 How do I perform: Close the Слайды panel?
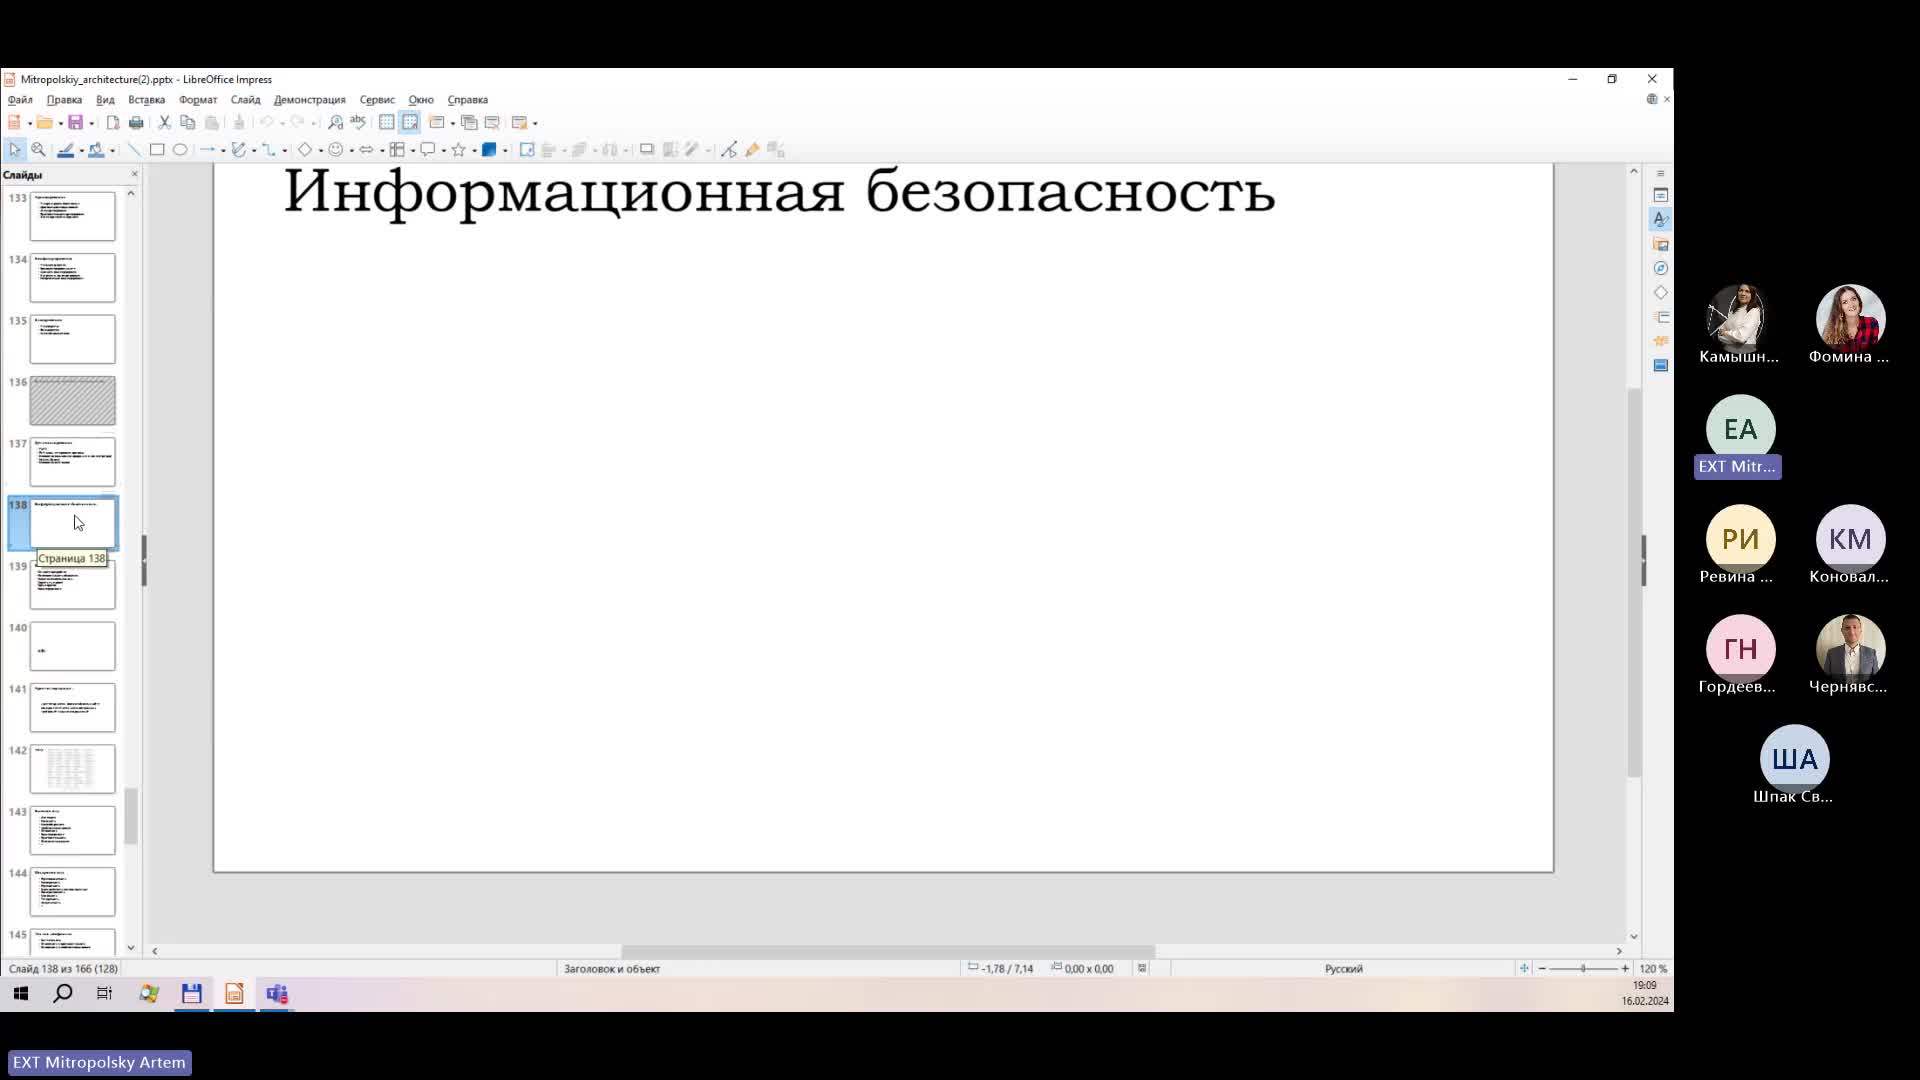(135, 174)
